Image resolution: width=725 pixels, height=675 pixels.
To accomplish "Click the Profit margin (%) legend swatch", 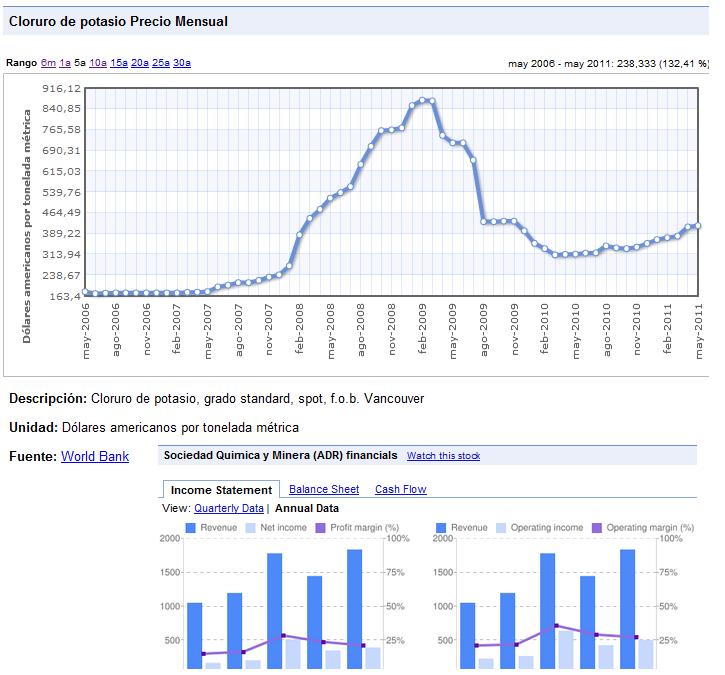I will pyautogui.click(x=320, y=528).
